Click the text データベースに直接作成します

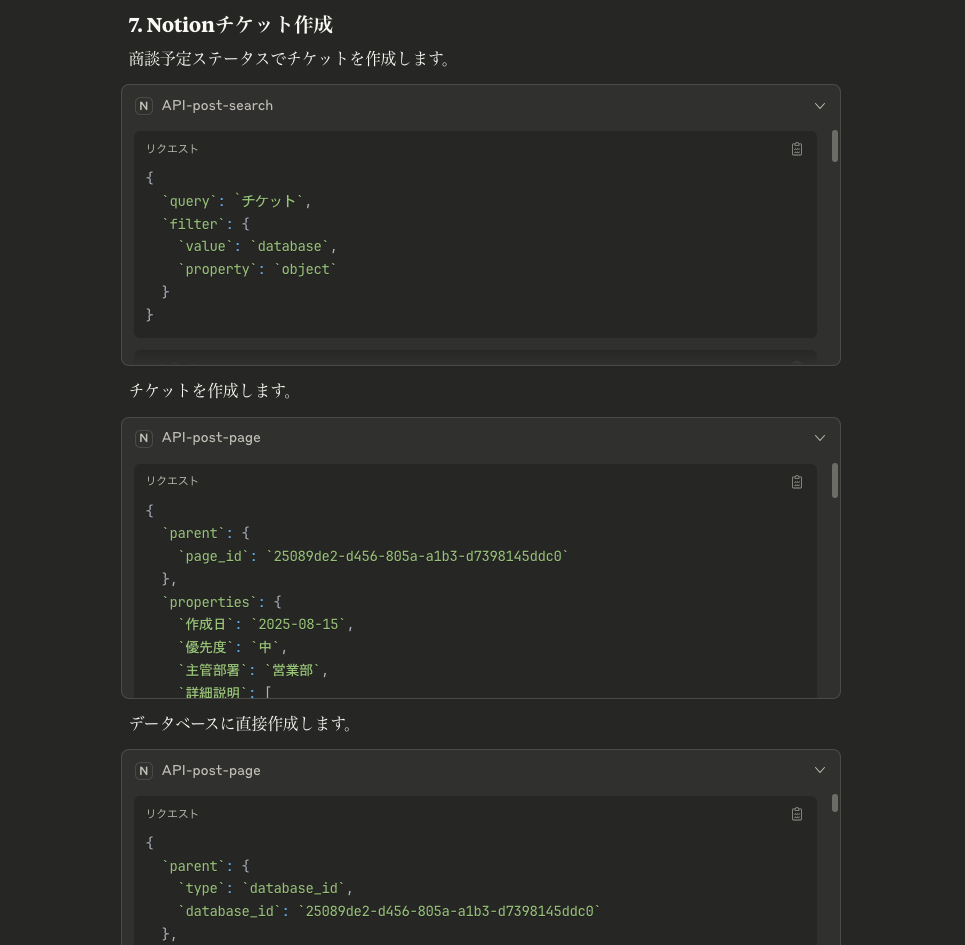click(241, 724)
